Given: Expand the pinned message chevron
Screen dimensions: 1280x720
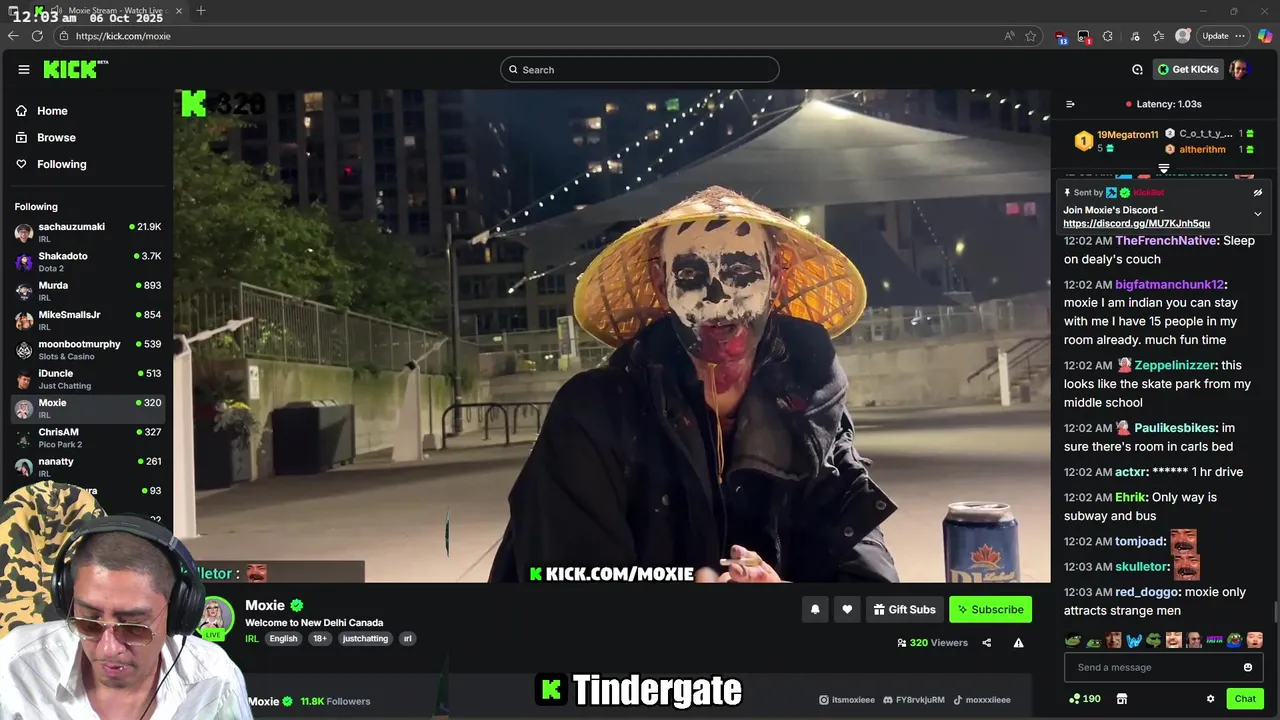Looking at the screenshot, I should [x=1258, y=214].
